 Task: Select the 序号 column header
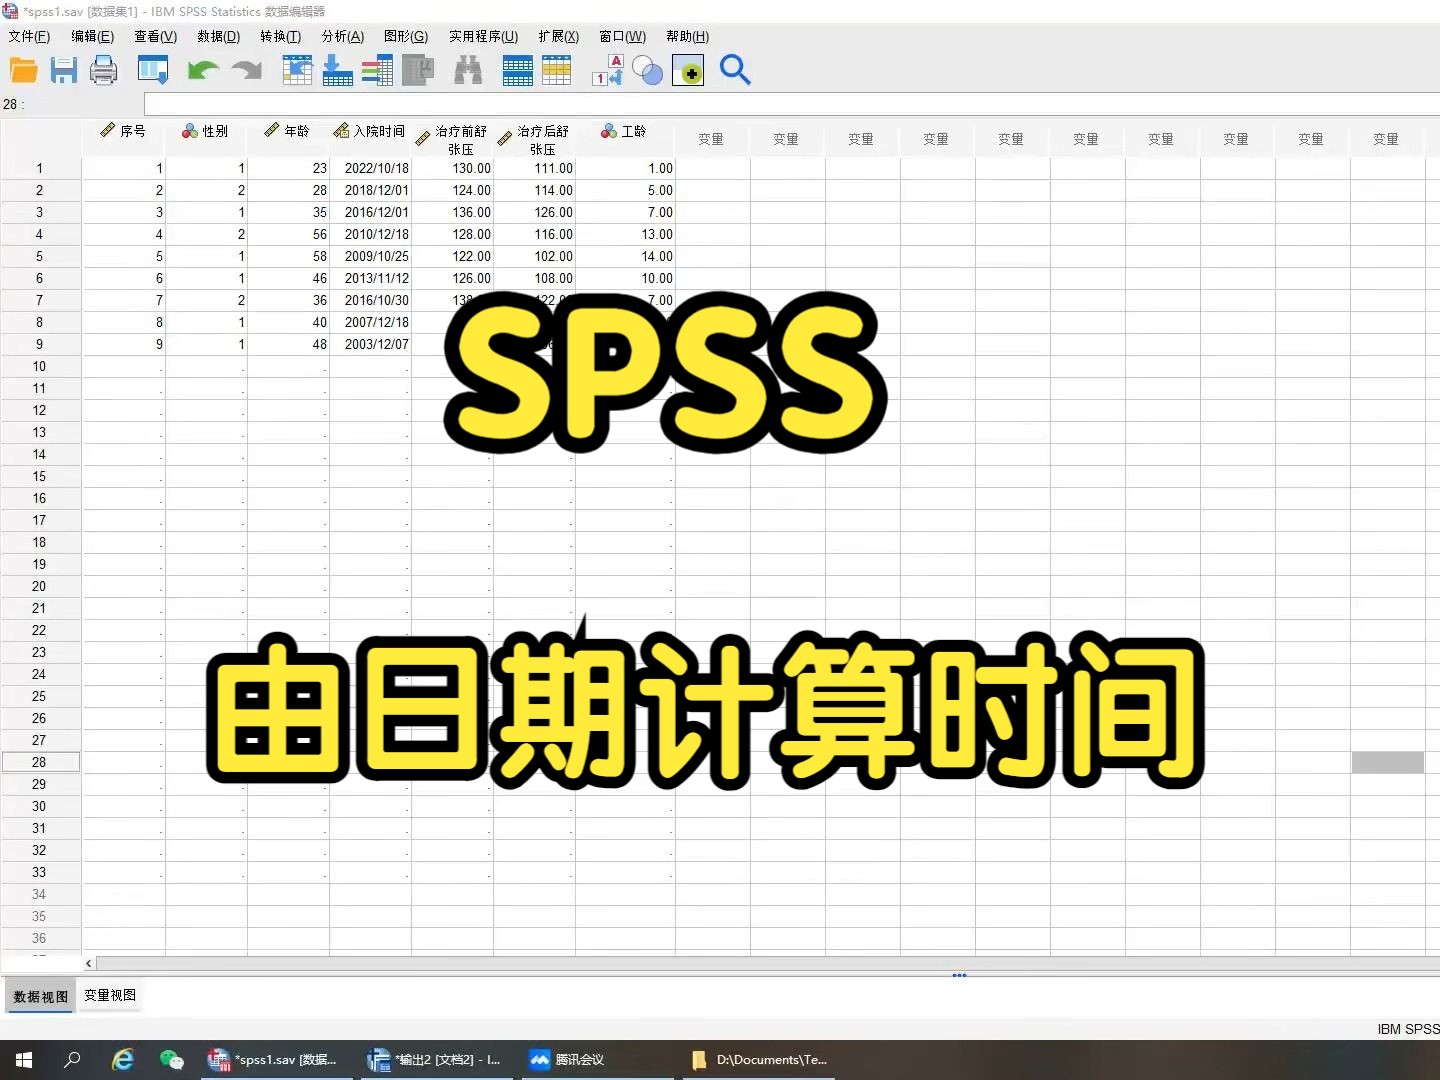(x=124, y=139)
